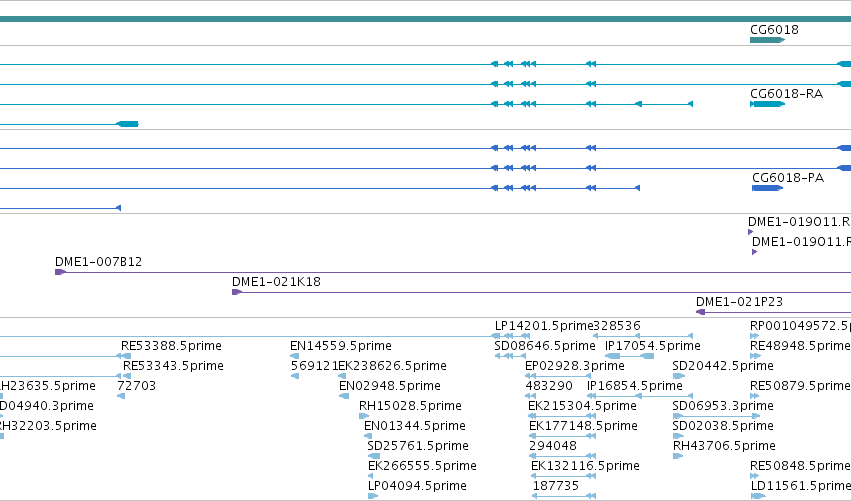The height and width of the screenshot is (501, 851).
Task: Click the EK132116.5prime EST label
Action: point(585,466)
